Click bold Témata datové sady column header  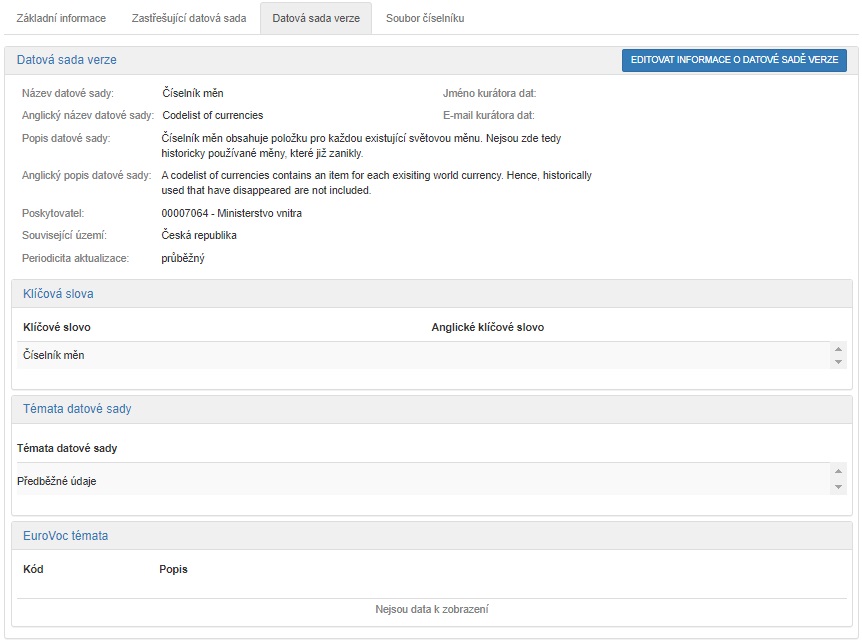click(x=67, y=448)
